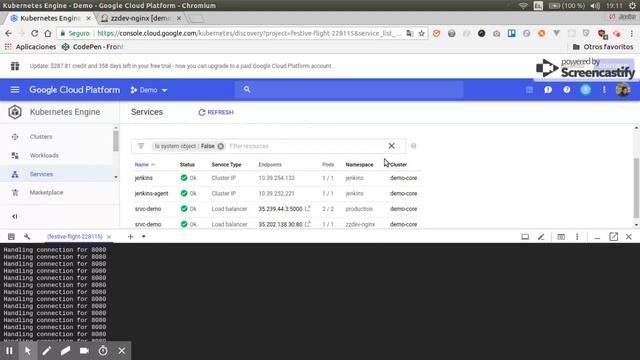This screenshot has width=640, height=360.
Task: Open the Clusters section
Action: [41, 137]
